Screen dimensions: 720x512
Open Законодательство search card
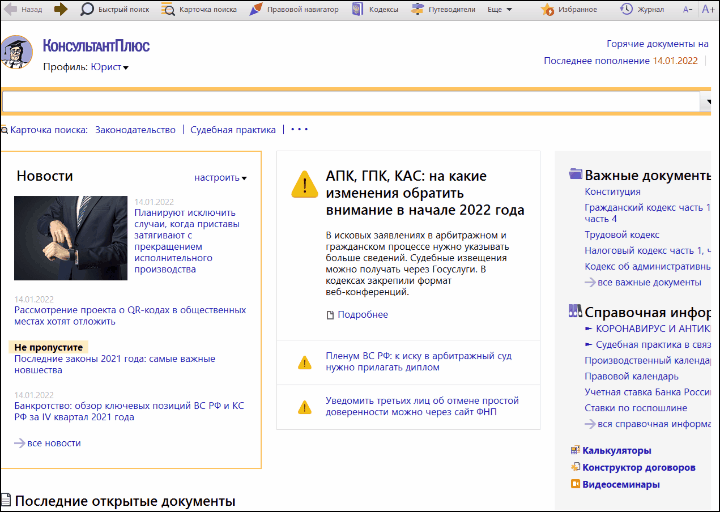pyautogui.click(x=135, y=130)
